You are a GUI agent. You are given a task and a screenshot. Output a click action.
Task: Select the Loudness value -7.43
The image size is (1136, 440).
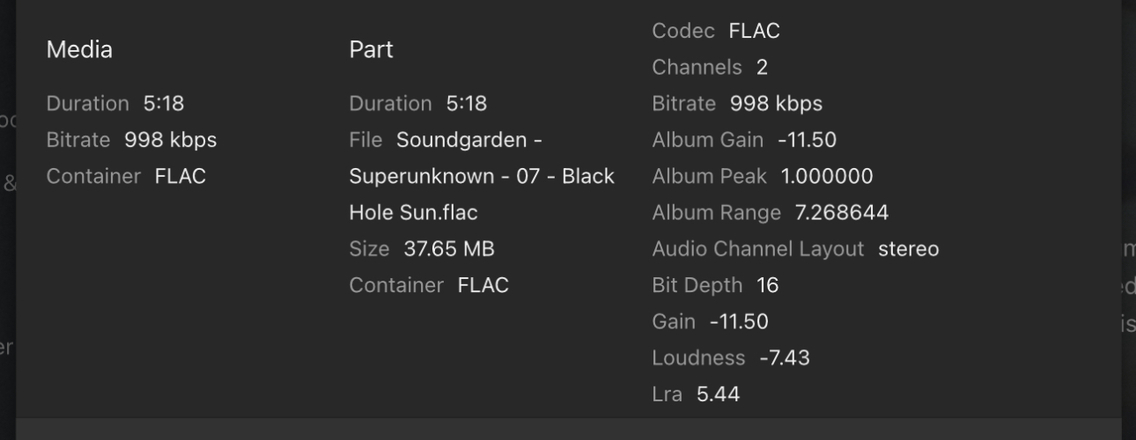click(x=784, y=357)
